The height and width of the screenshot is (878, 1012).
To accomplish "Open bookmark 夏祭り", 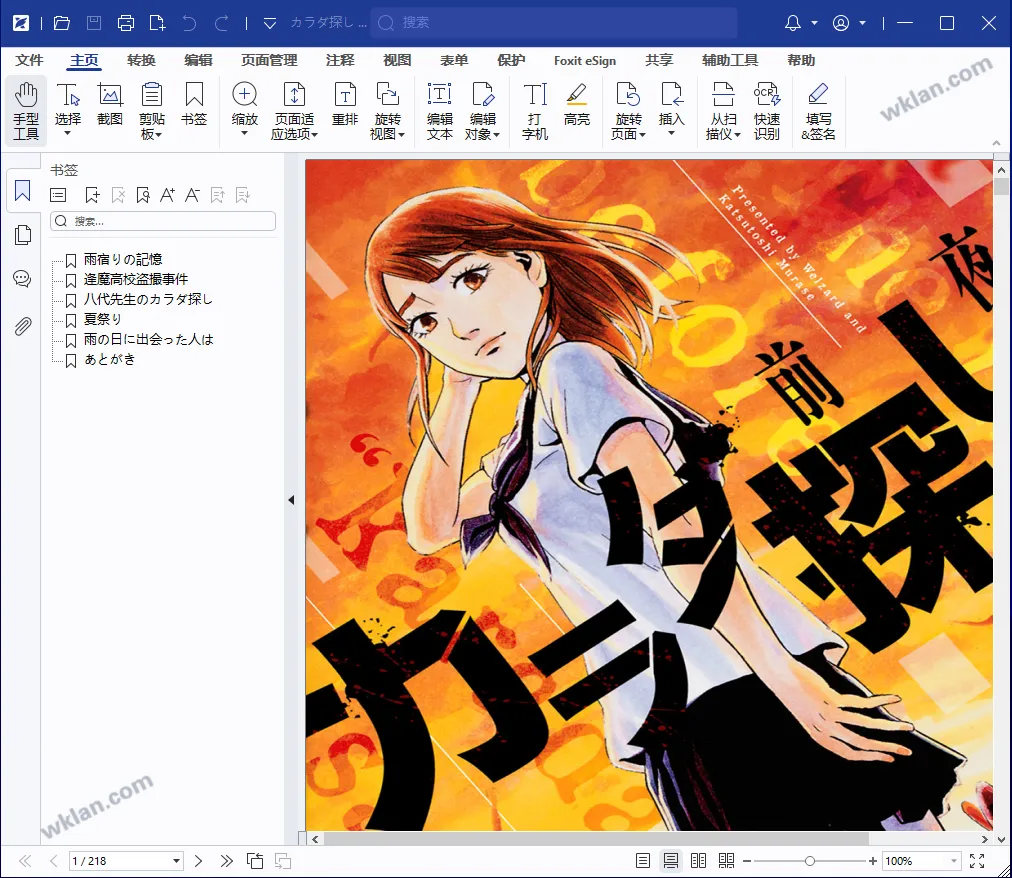I will tap(102, 320).
